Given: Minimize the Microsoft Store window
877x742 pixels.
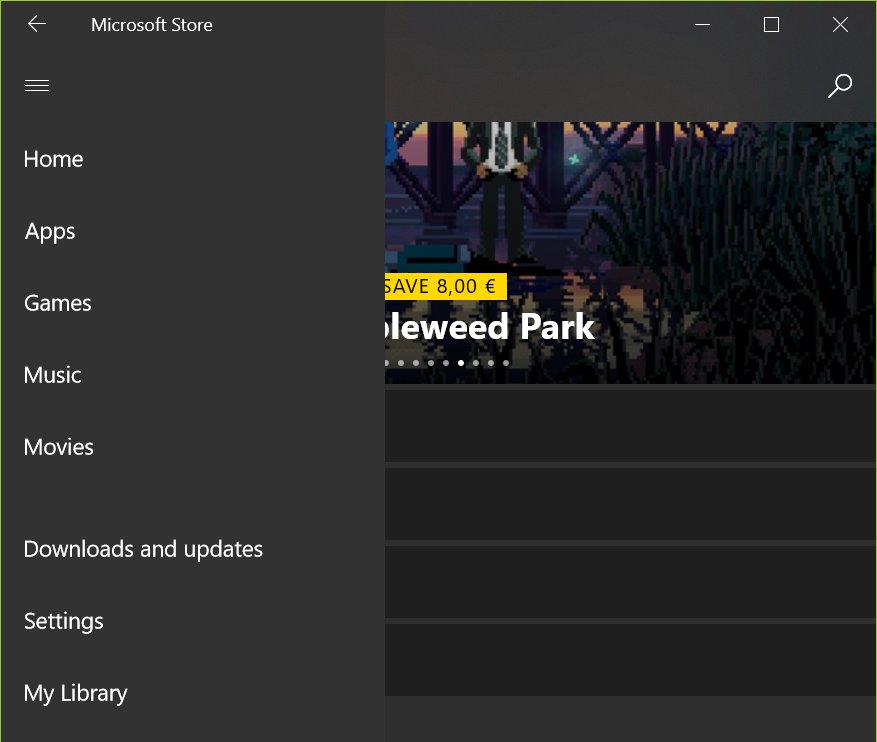Looking at the screenshot, I should [702, 25].
